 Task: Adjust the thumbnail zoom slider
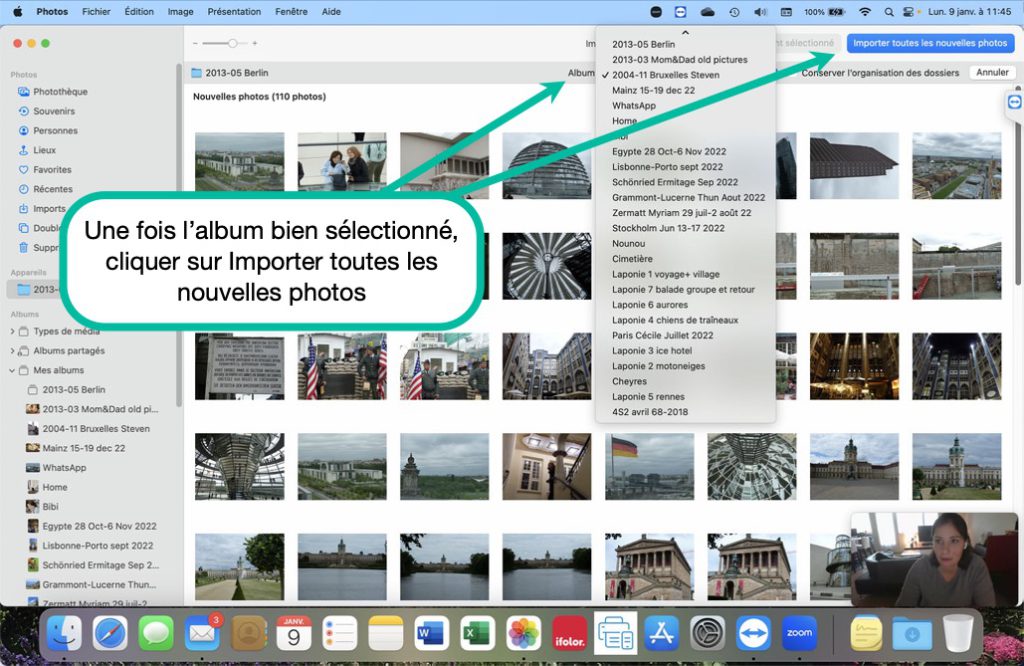232,44
